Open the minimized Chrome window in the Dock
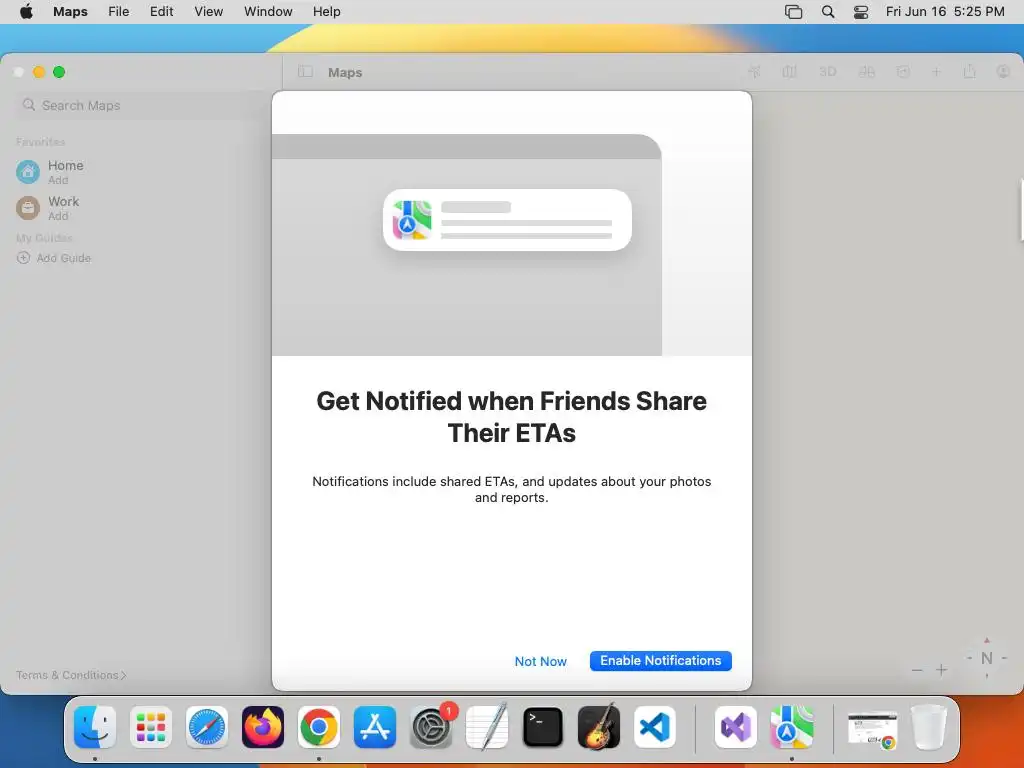Image resolution: width=1024 pixels, height=768 pixels. tap(872, 729)
